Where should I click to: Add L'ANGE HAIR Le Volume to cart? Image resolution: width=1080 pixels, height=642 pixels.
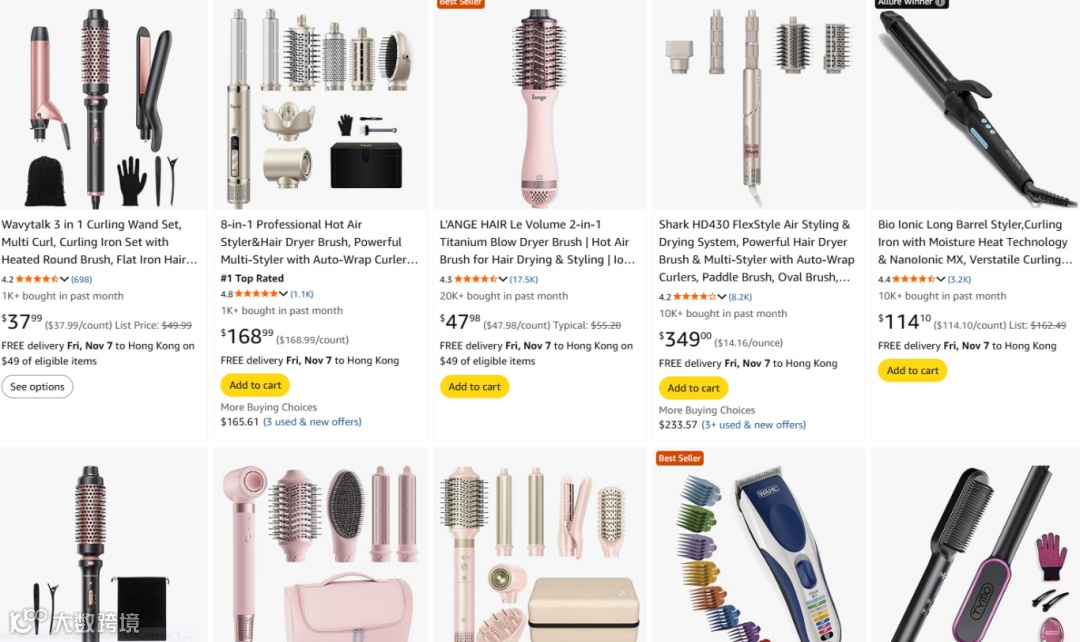475,386
